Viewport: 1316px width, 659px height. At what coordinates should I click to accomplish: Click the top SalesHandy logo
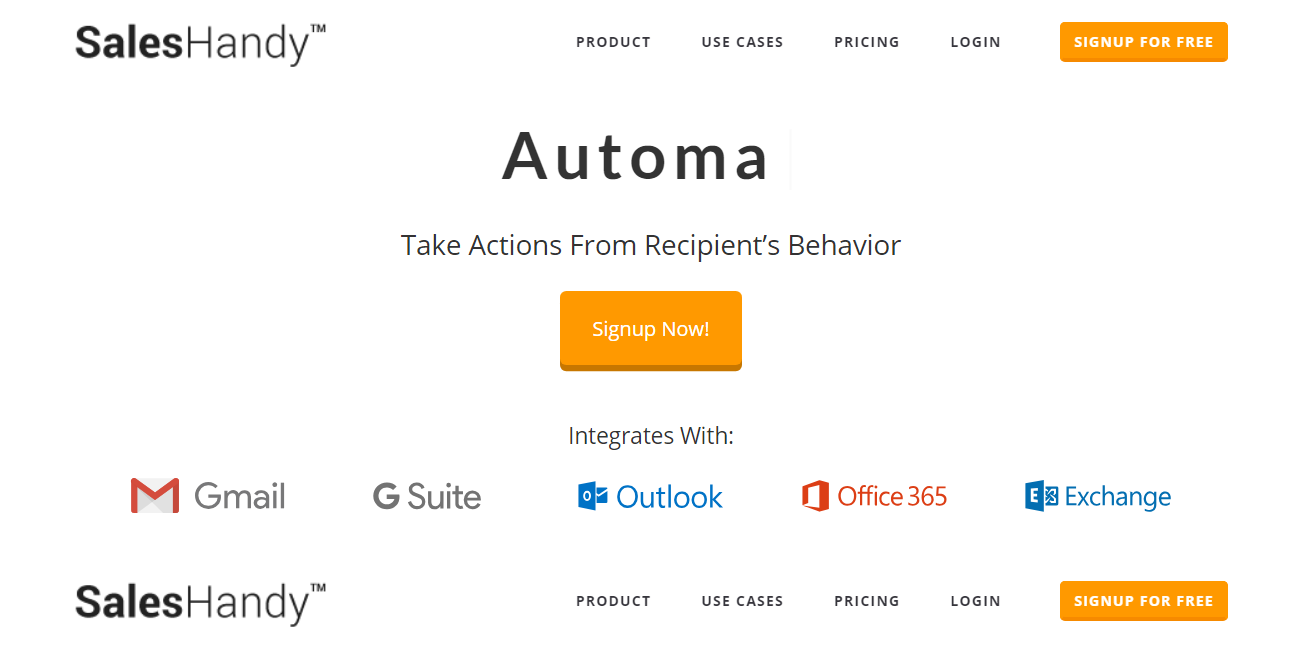coord(200,44)
